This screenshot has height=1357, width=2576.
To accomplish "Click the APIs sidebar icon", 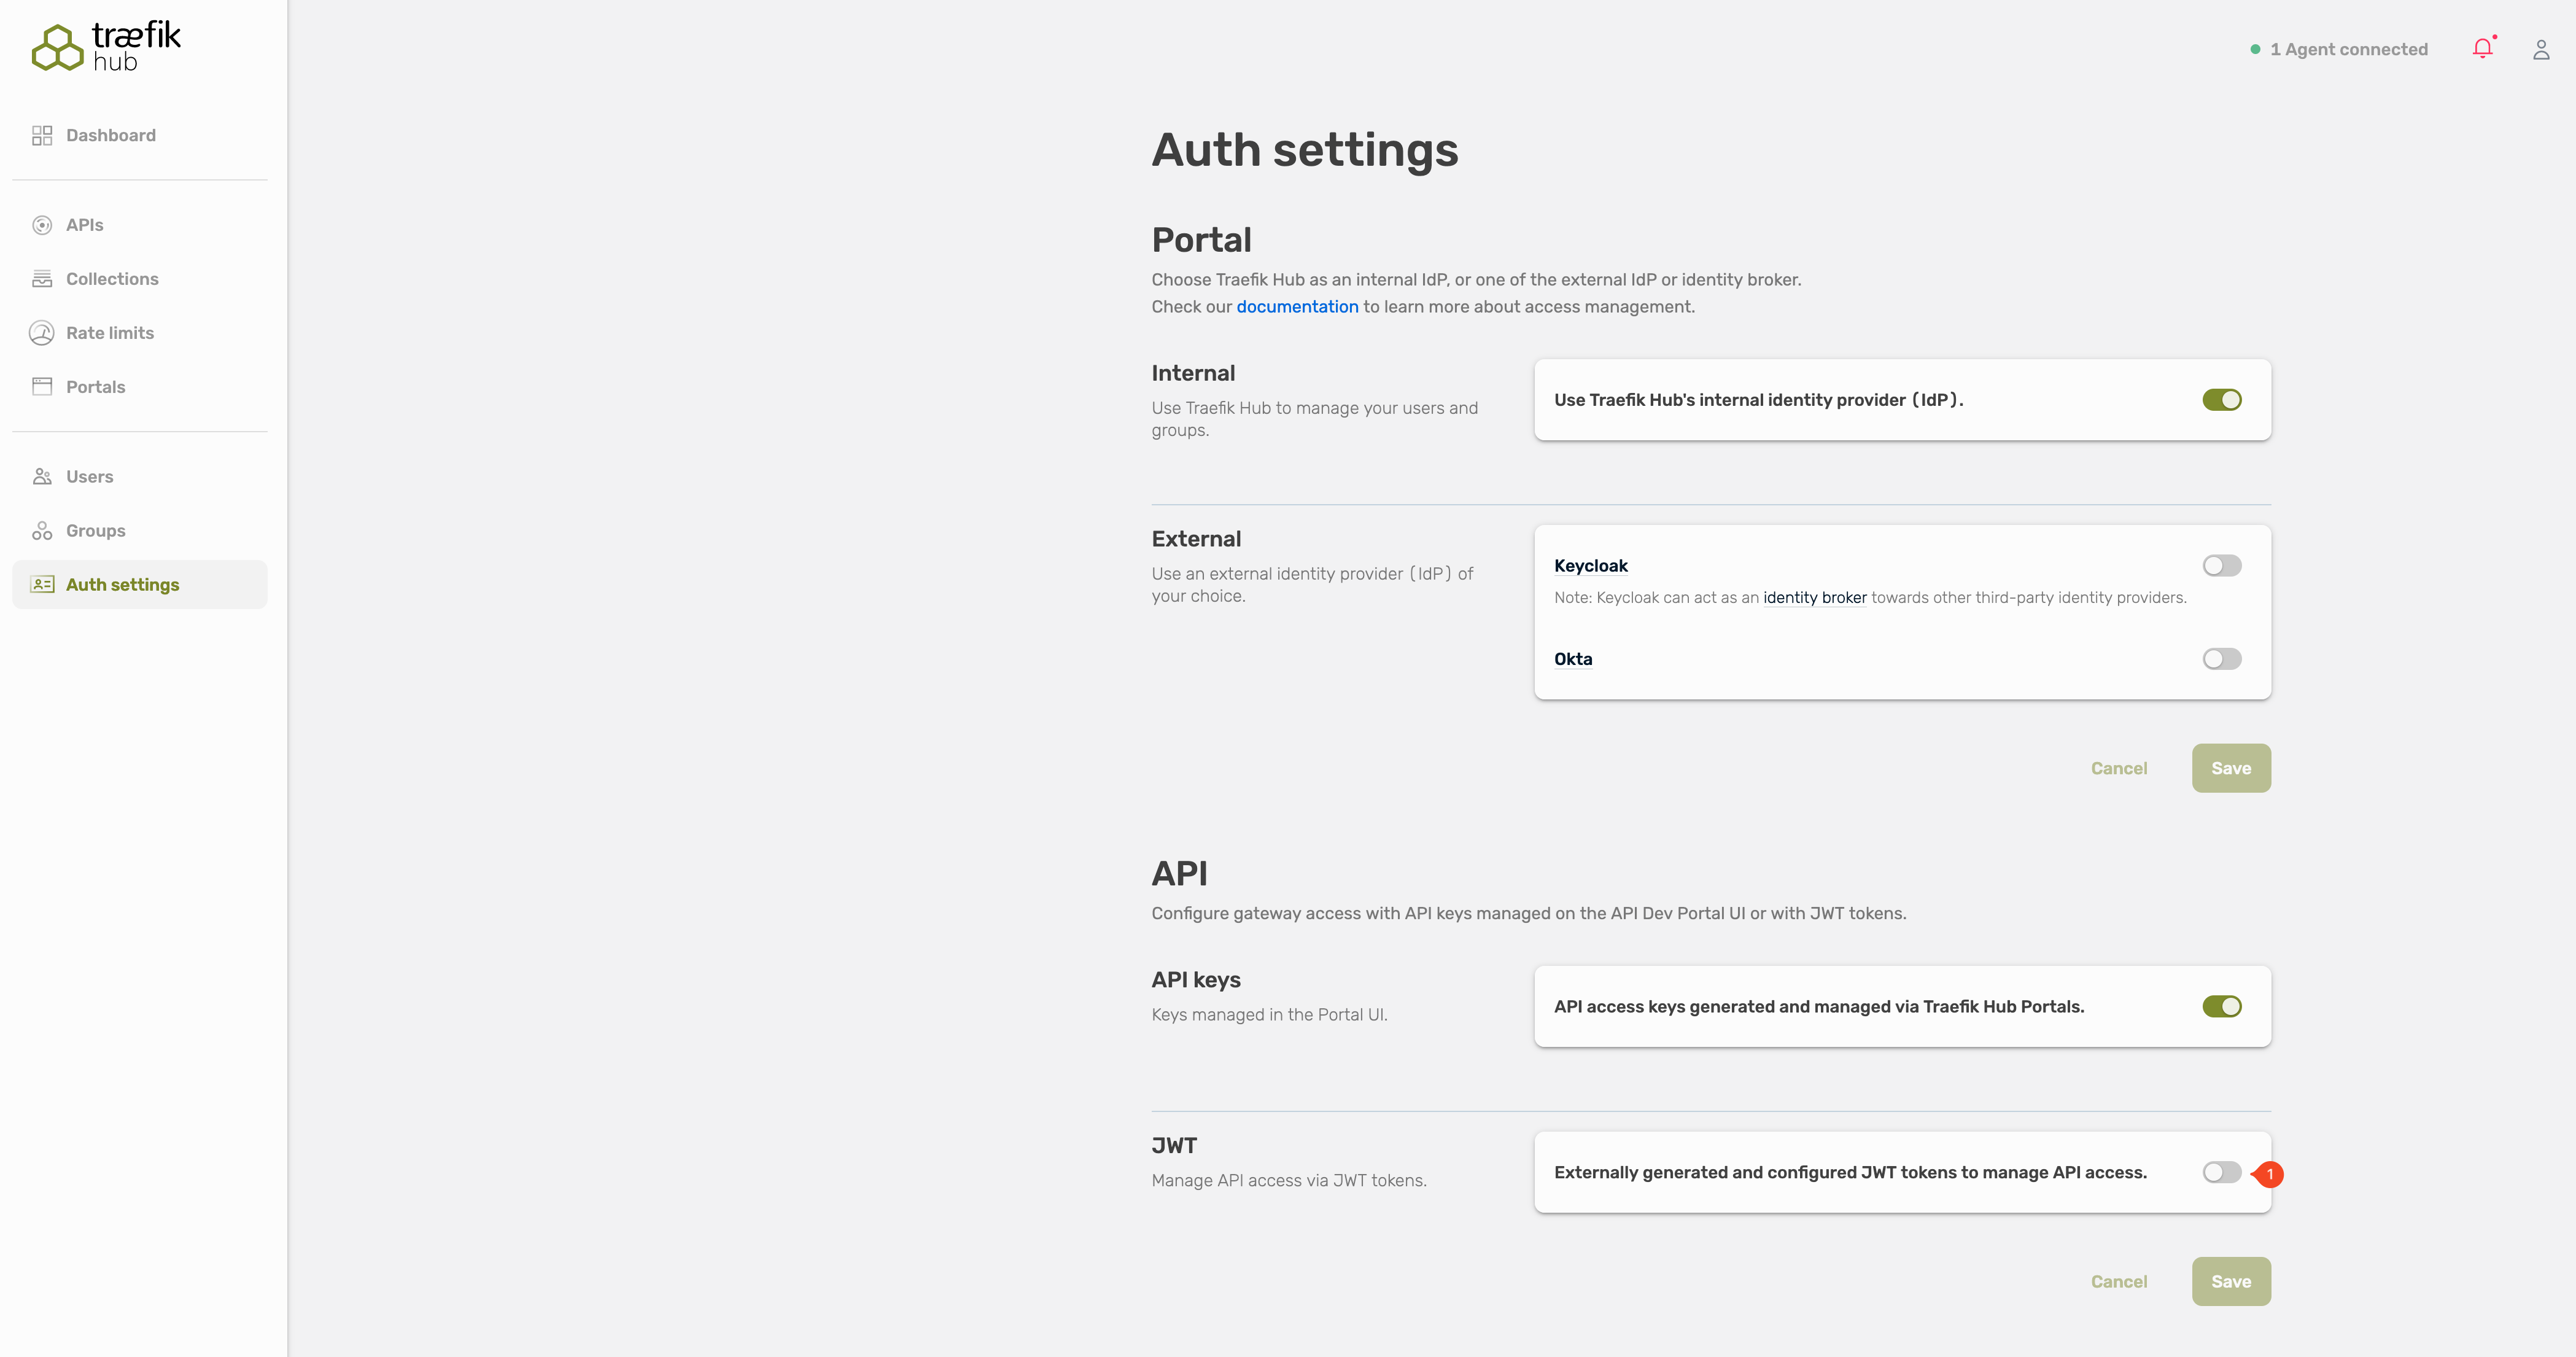I will click(42, 225).
